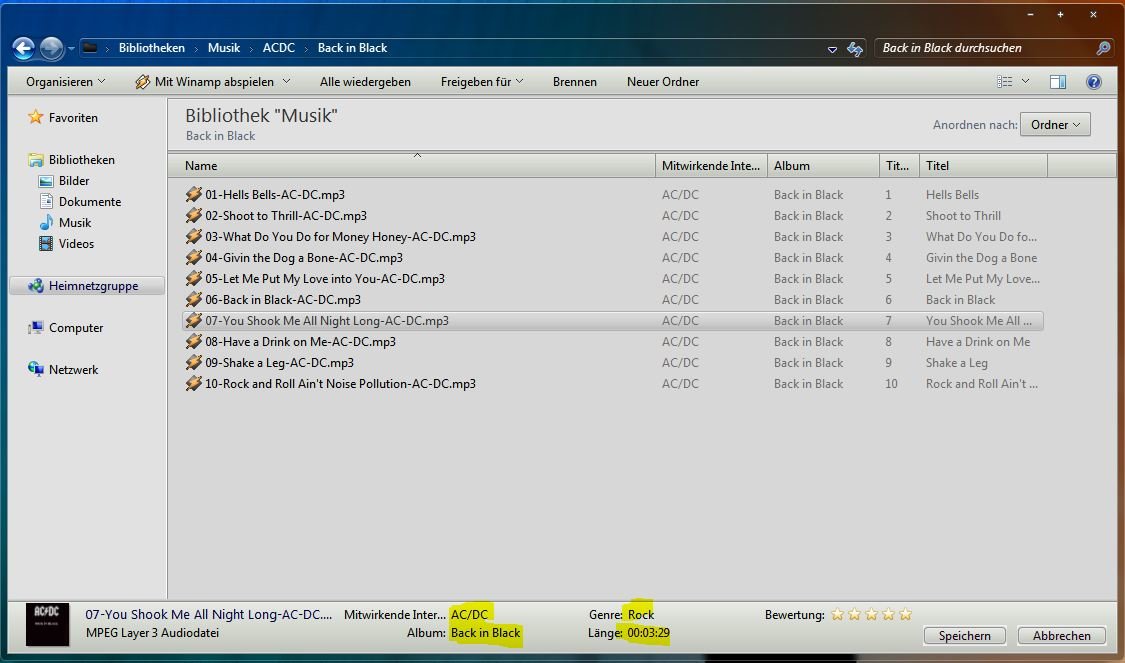Screen dimensions: 1125x663
Task: Navigate to Bibliotheken in the breadcrumb
Action: tap(151, 48)
